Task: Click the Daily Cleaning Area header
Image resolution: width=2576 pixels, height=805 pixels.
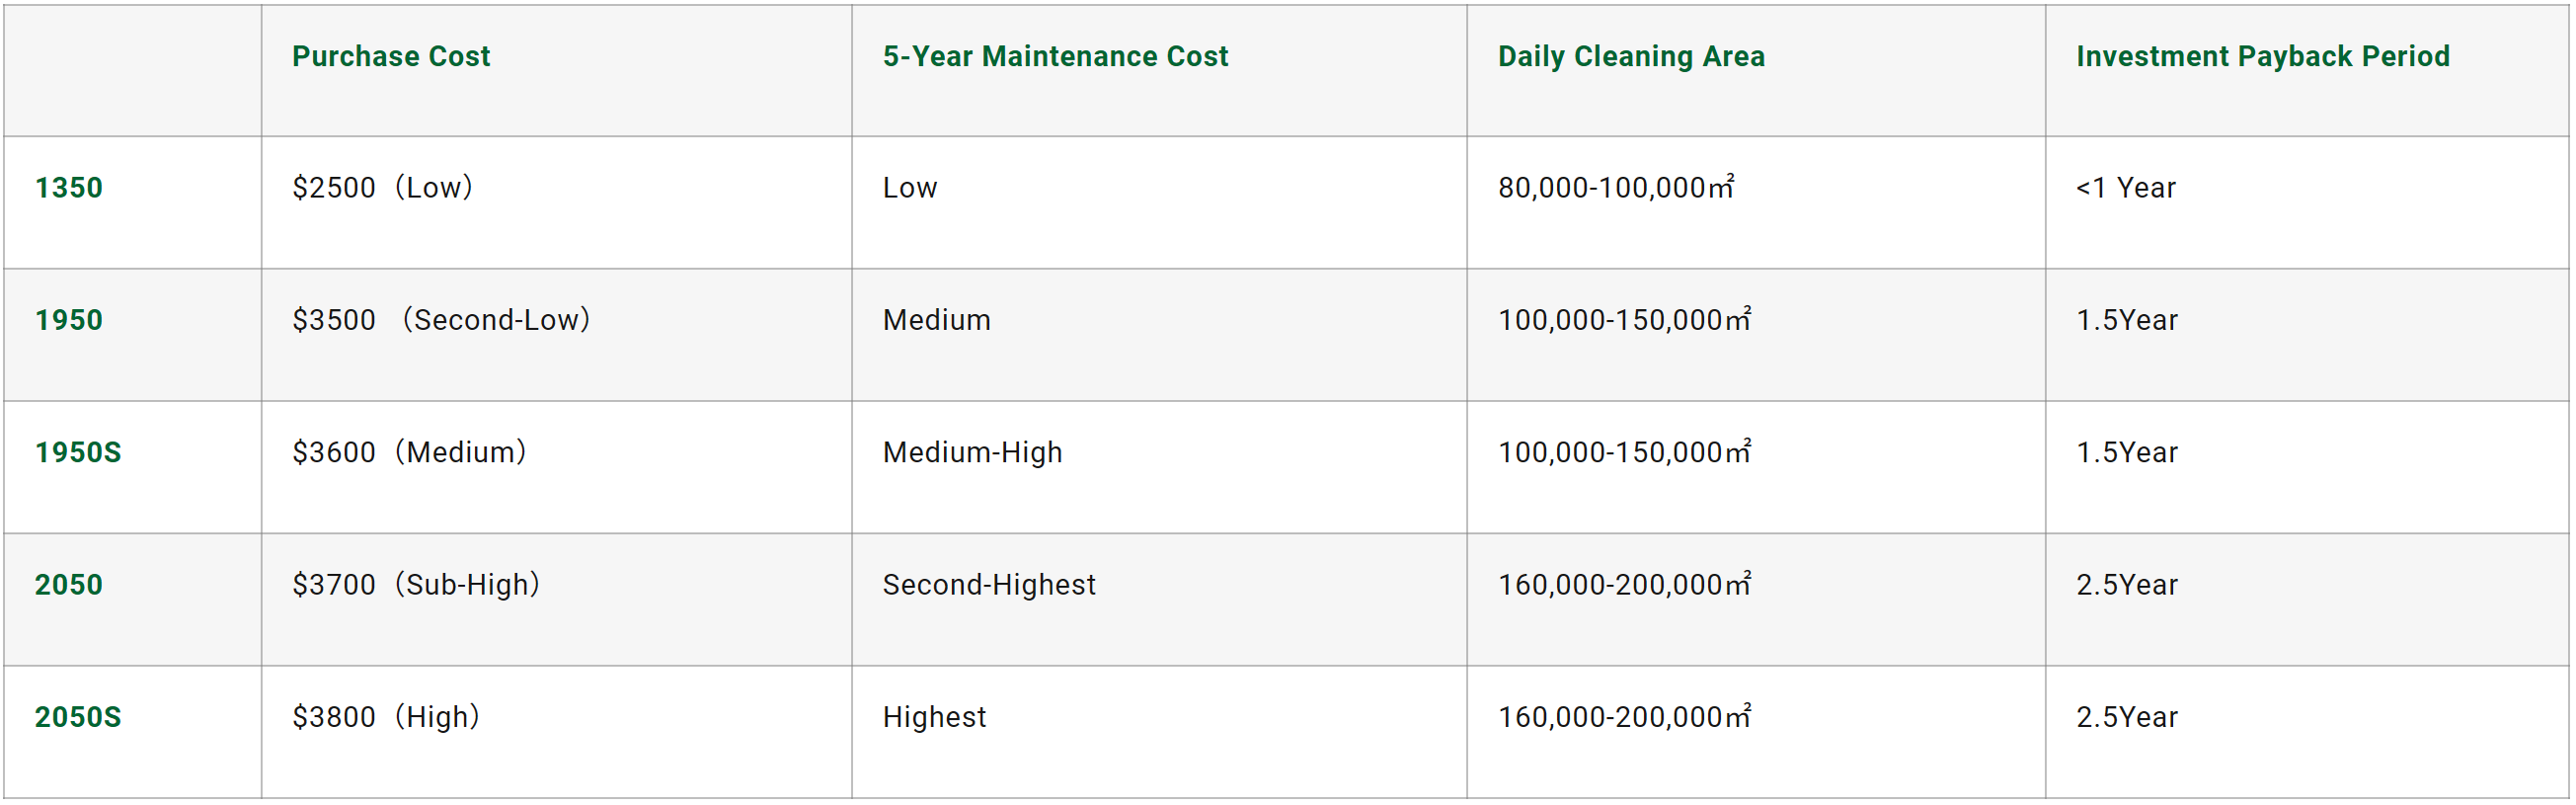Action: point(1631,56)
